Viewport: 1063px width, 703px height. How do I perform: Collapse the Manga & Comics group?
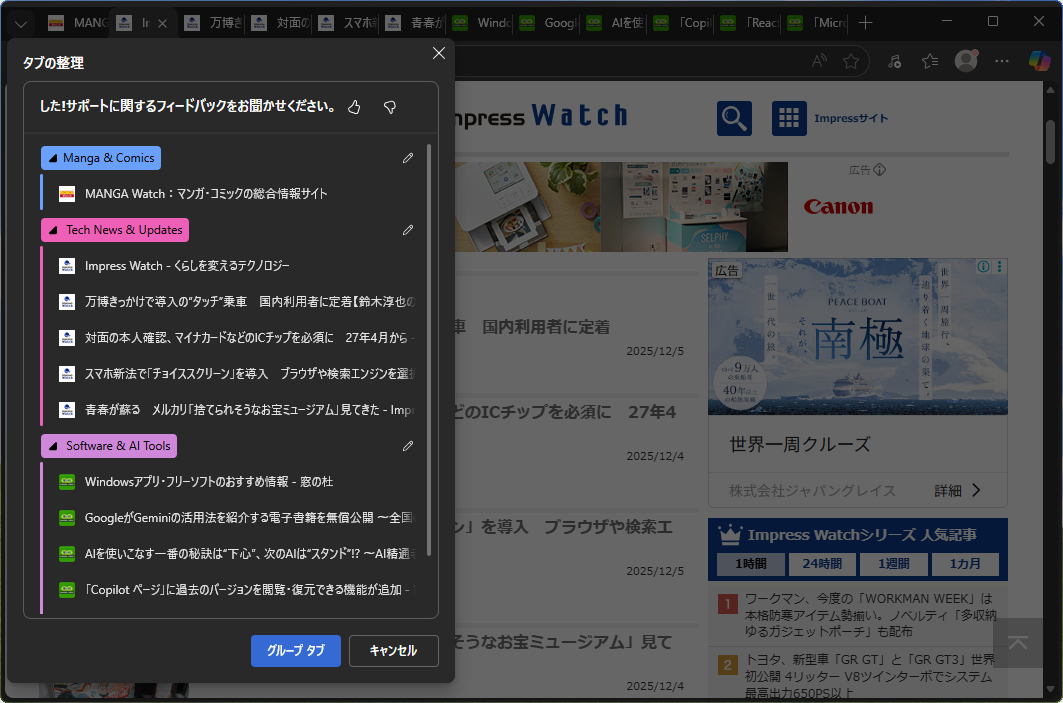pyautogui.click(x=53, y=157)
